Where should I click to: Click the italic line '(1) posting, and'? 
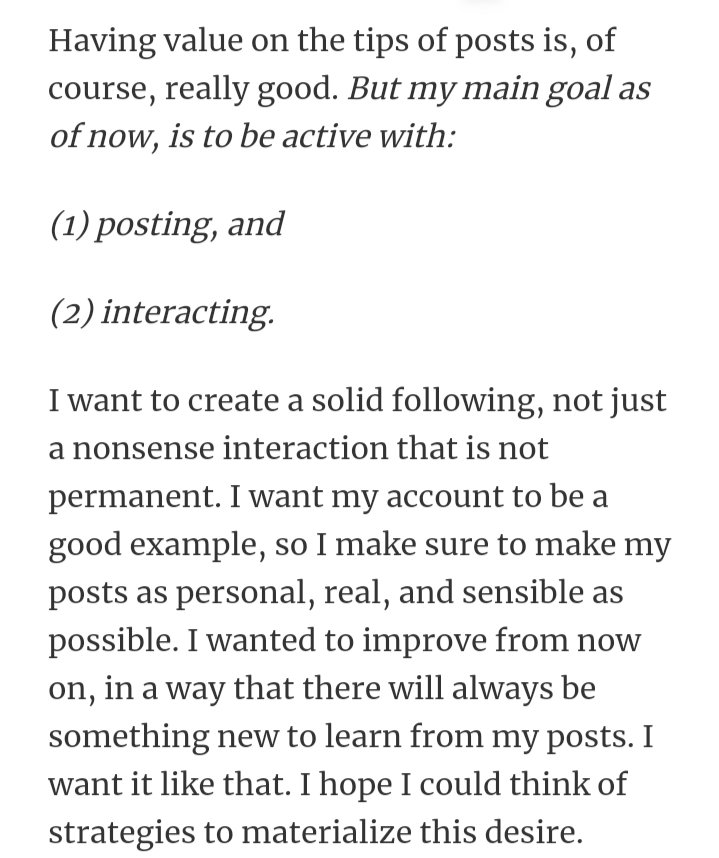point(167,224)
